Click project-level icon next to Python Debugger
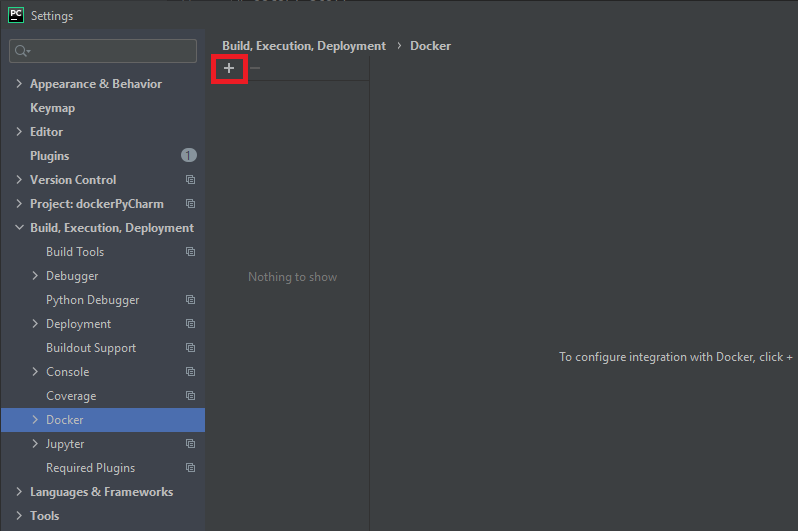 pyautogui.click(x=190, y=300)
